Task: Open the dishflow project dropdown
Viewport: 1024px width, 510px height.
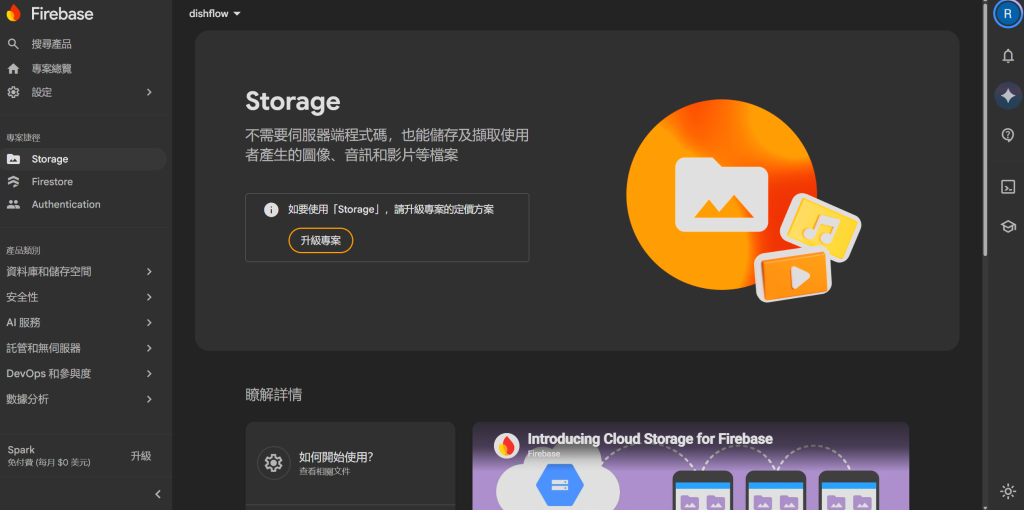Action: pyautogui.click(x=215, y=14)
